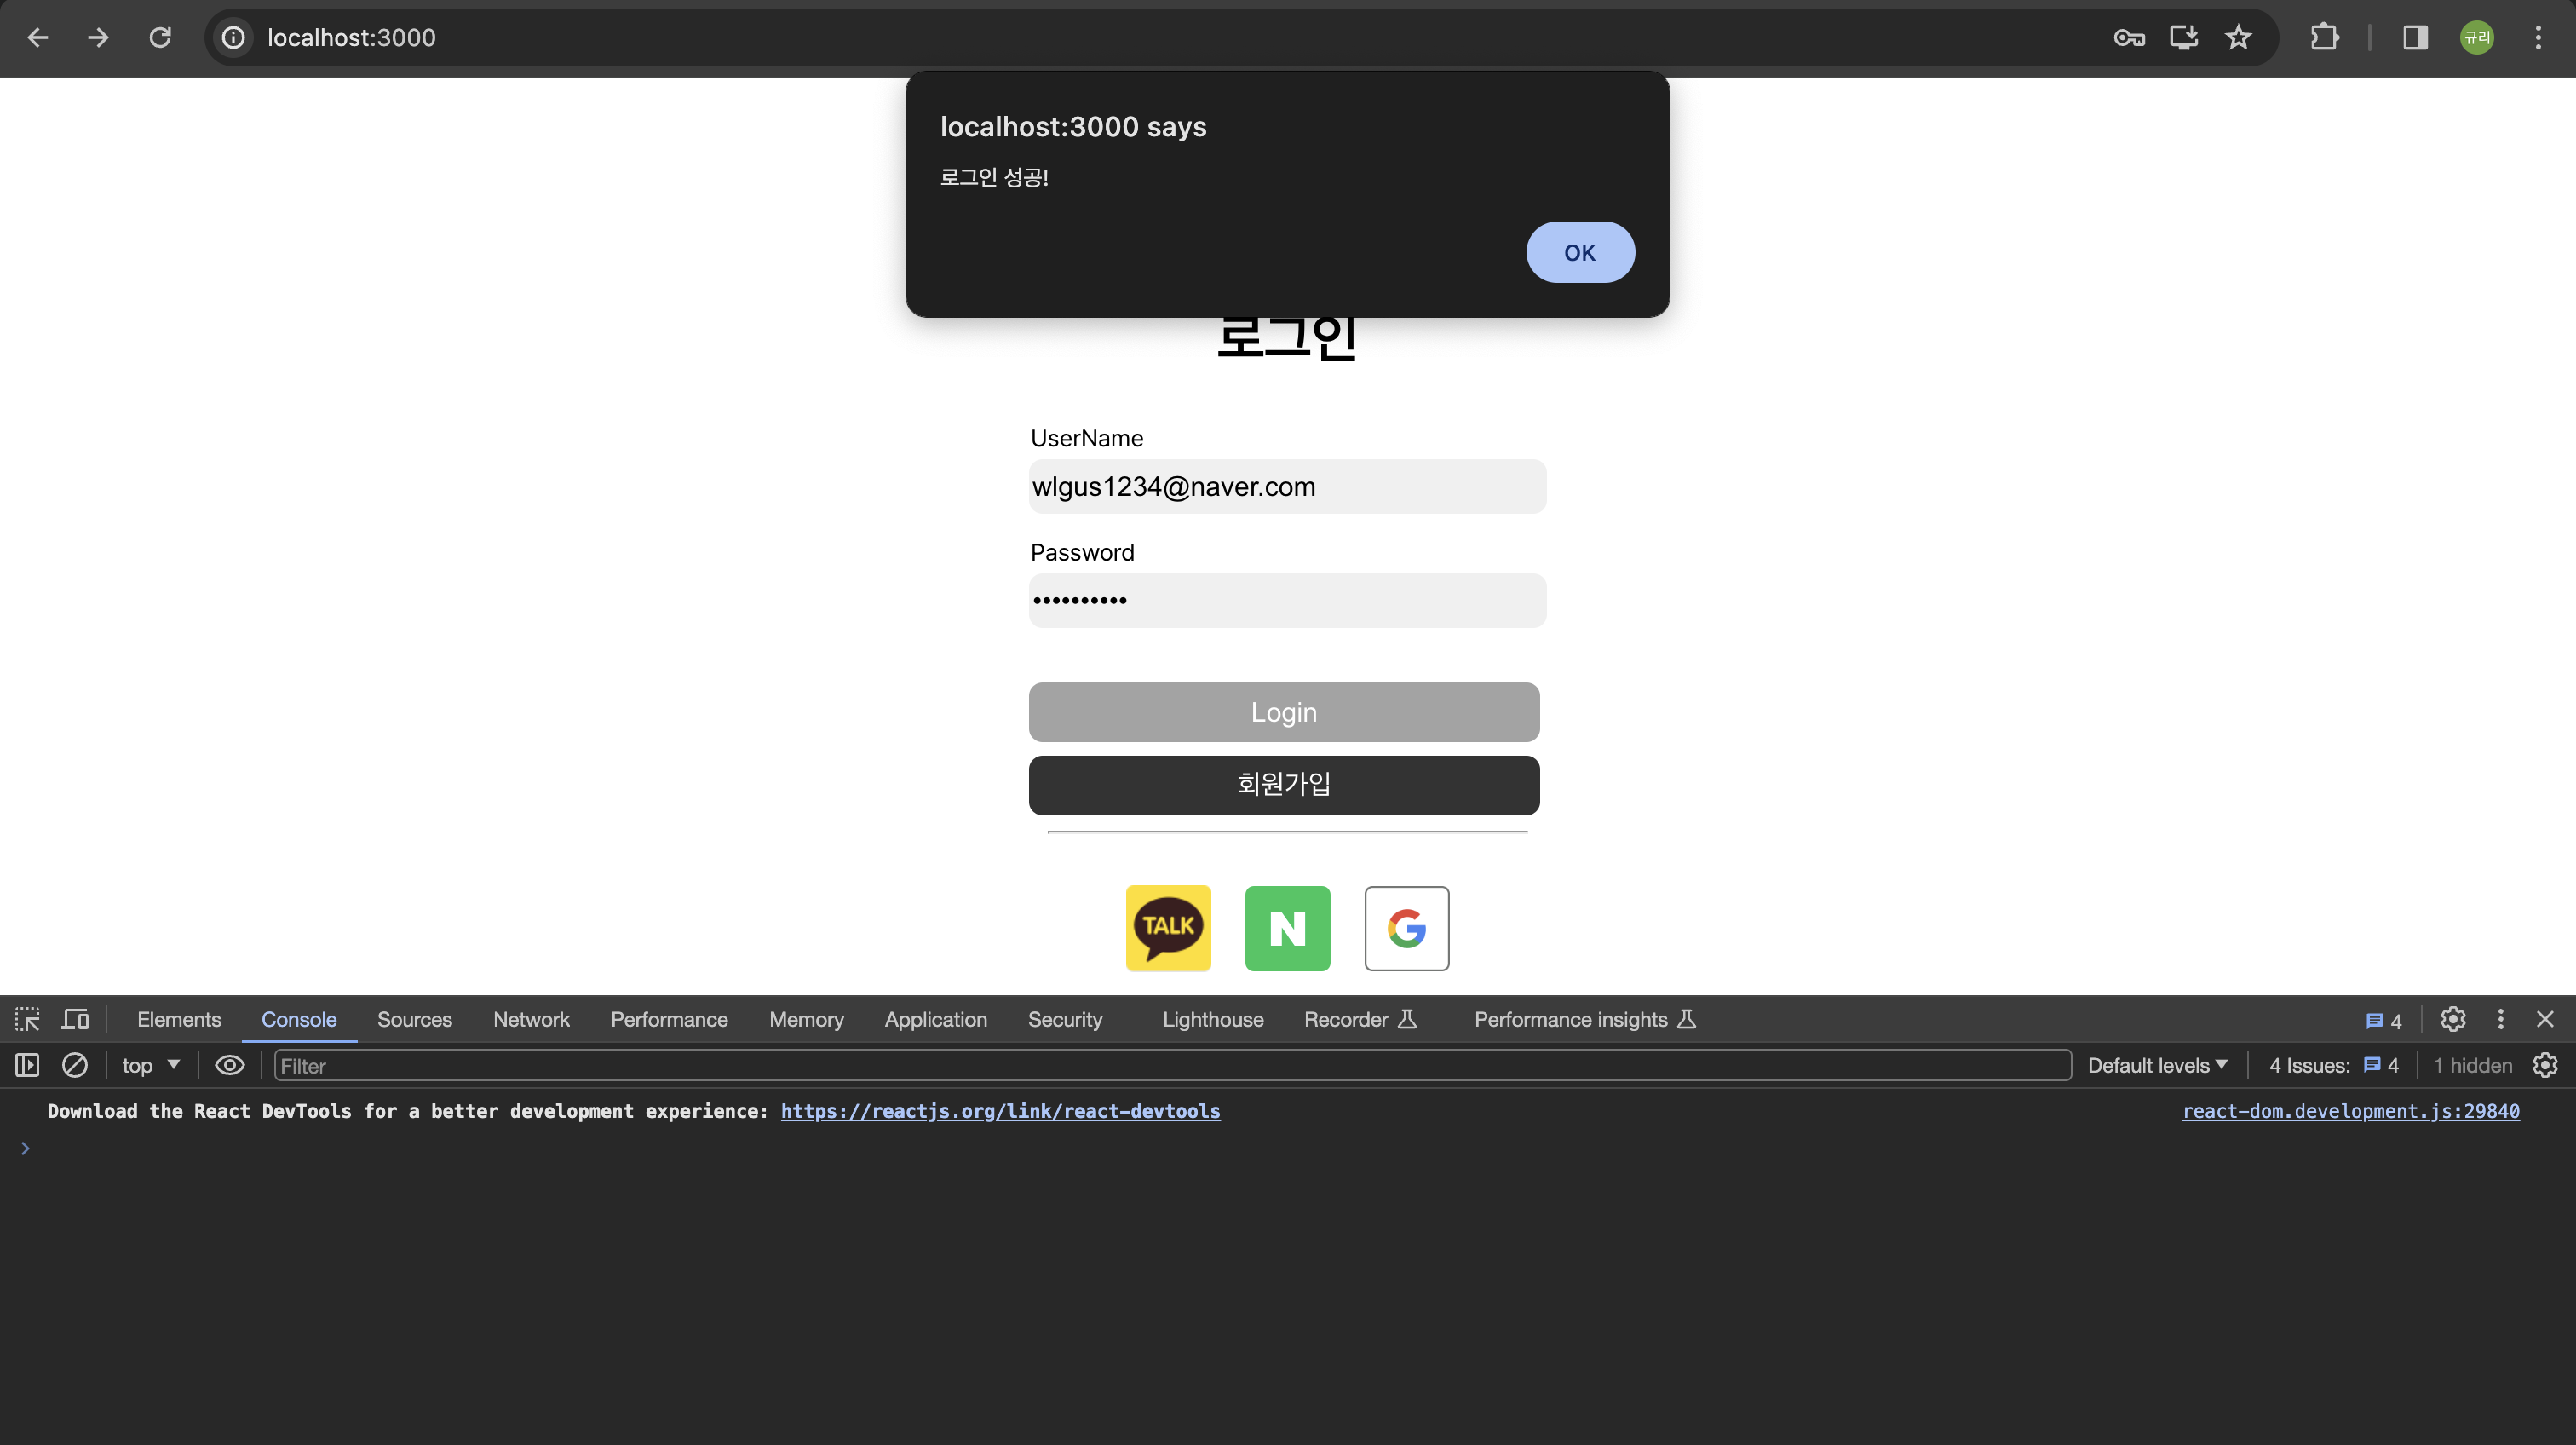Image resolution: width=2576 pixels, height=1445 pixels.
Task: Click the Google login icon
Action: [1406, 928]
